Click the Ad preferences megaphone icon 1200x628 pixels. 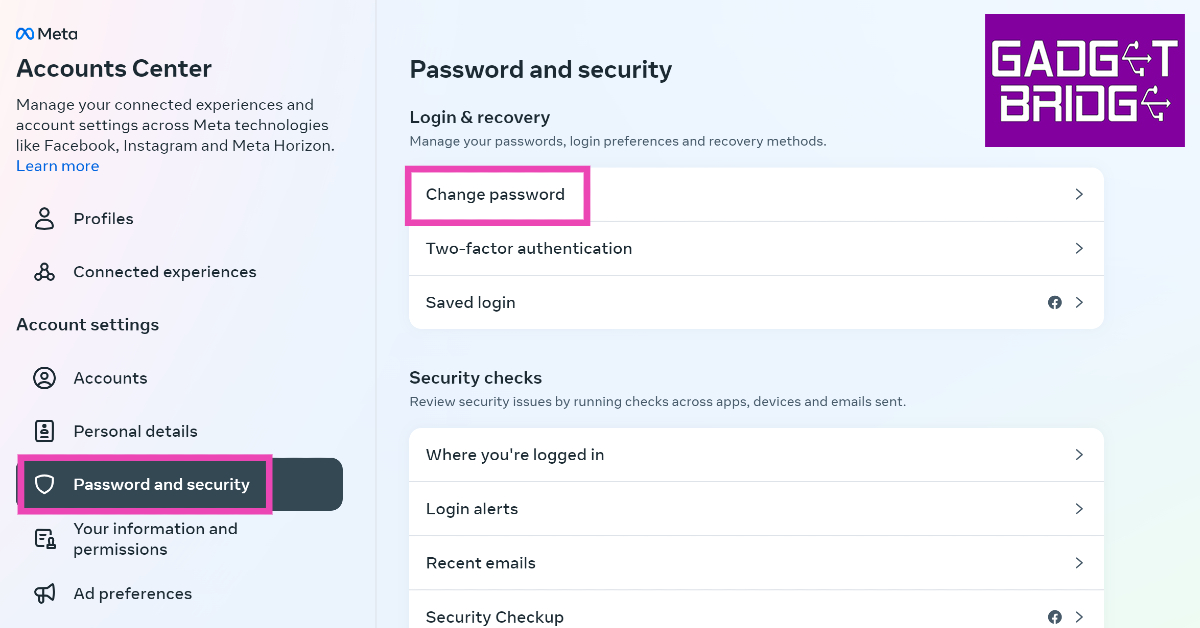[45, 594]
